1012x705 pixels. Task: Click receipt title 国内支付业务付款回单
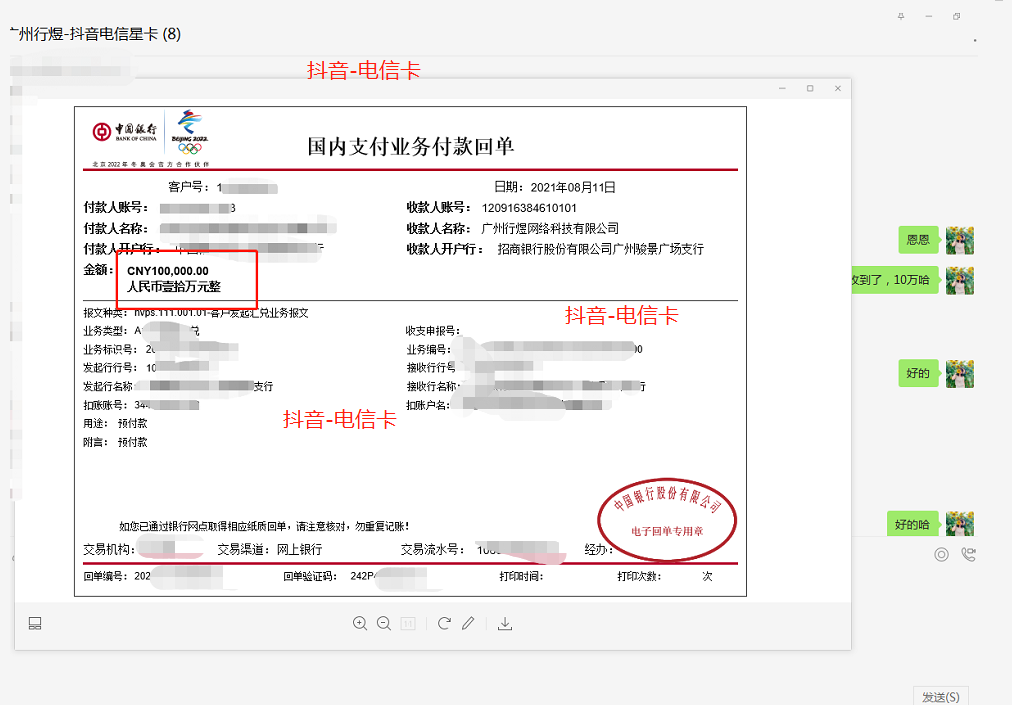pyautogui.click(x=410, y=147)
